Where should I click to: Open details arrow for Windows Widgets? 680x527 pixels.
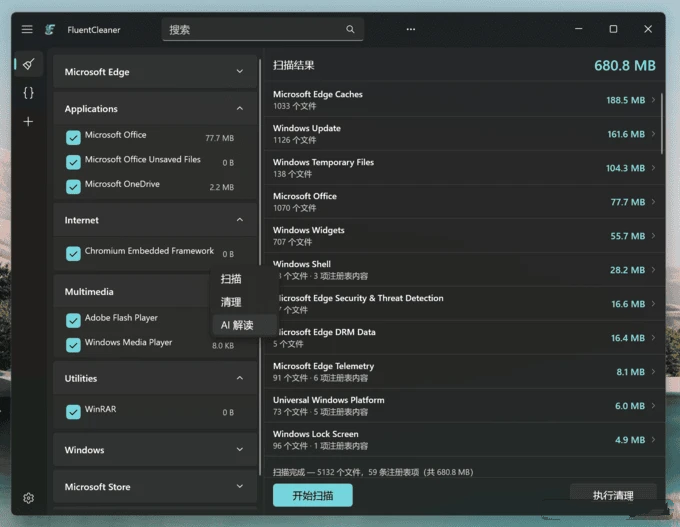[653, 236]
